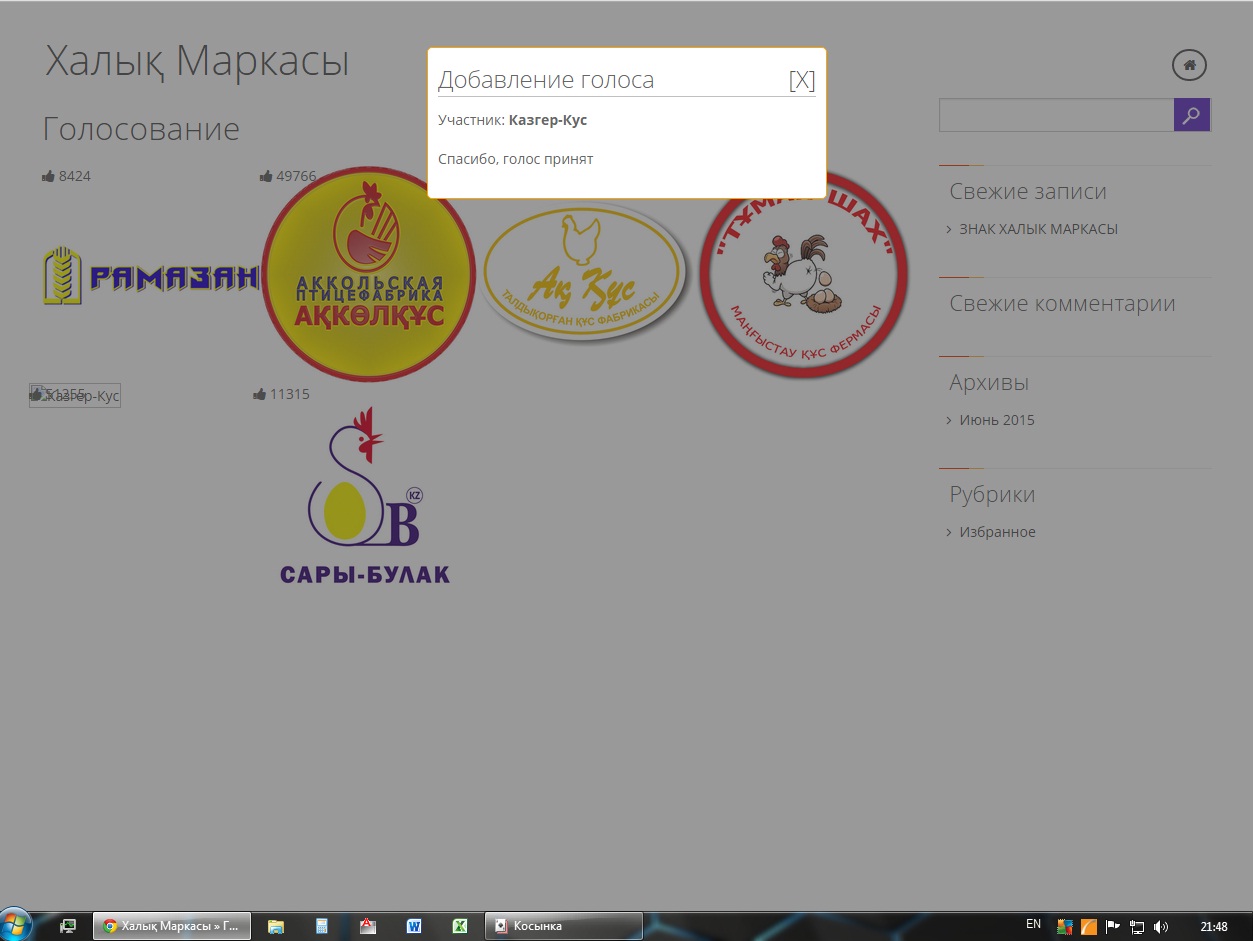Focus the search input field

[x=1056, y=115]
